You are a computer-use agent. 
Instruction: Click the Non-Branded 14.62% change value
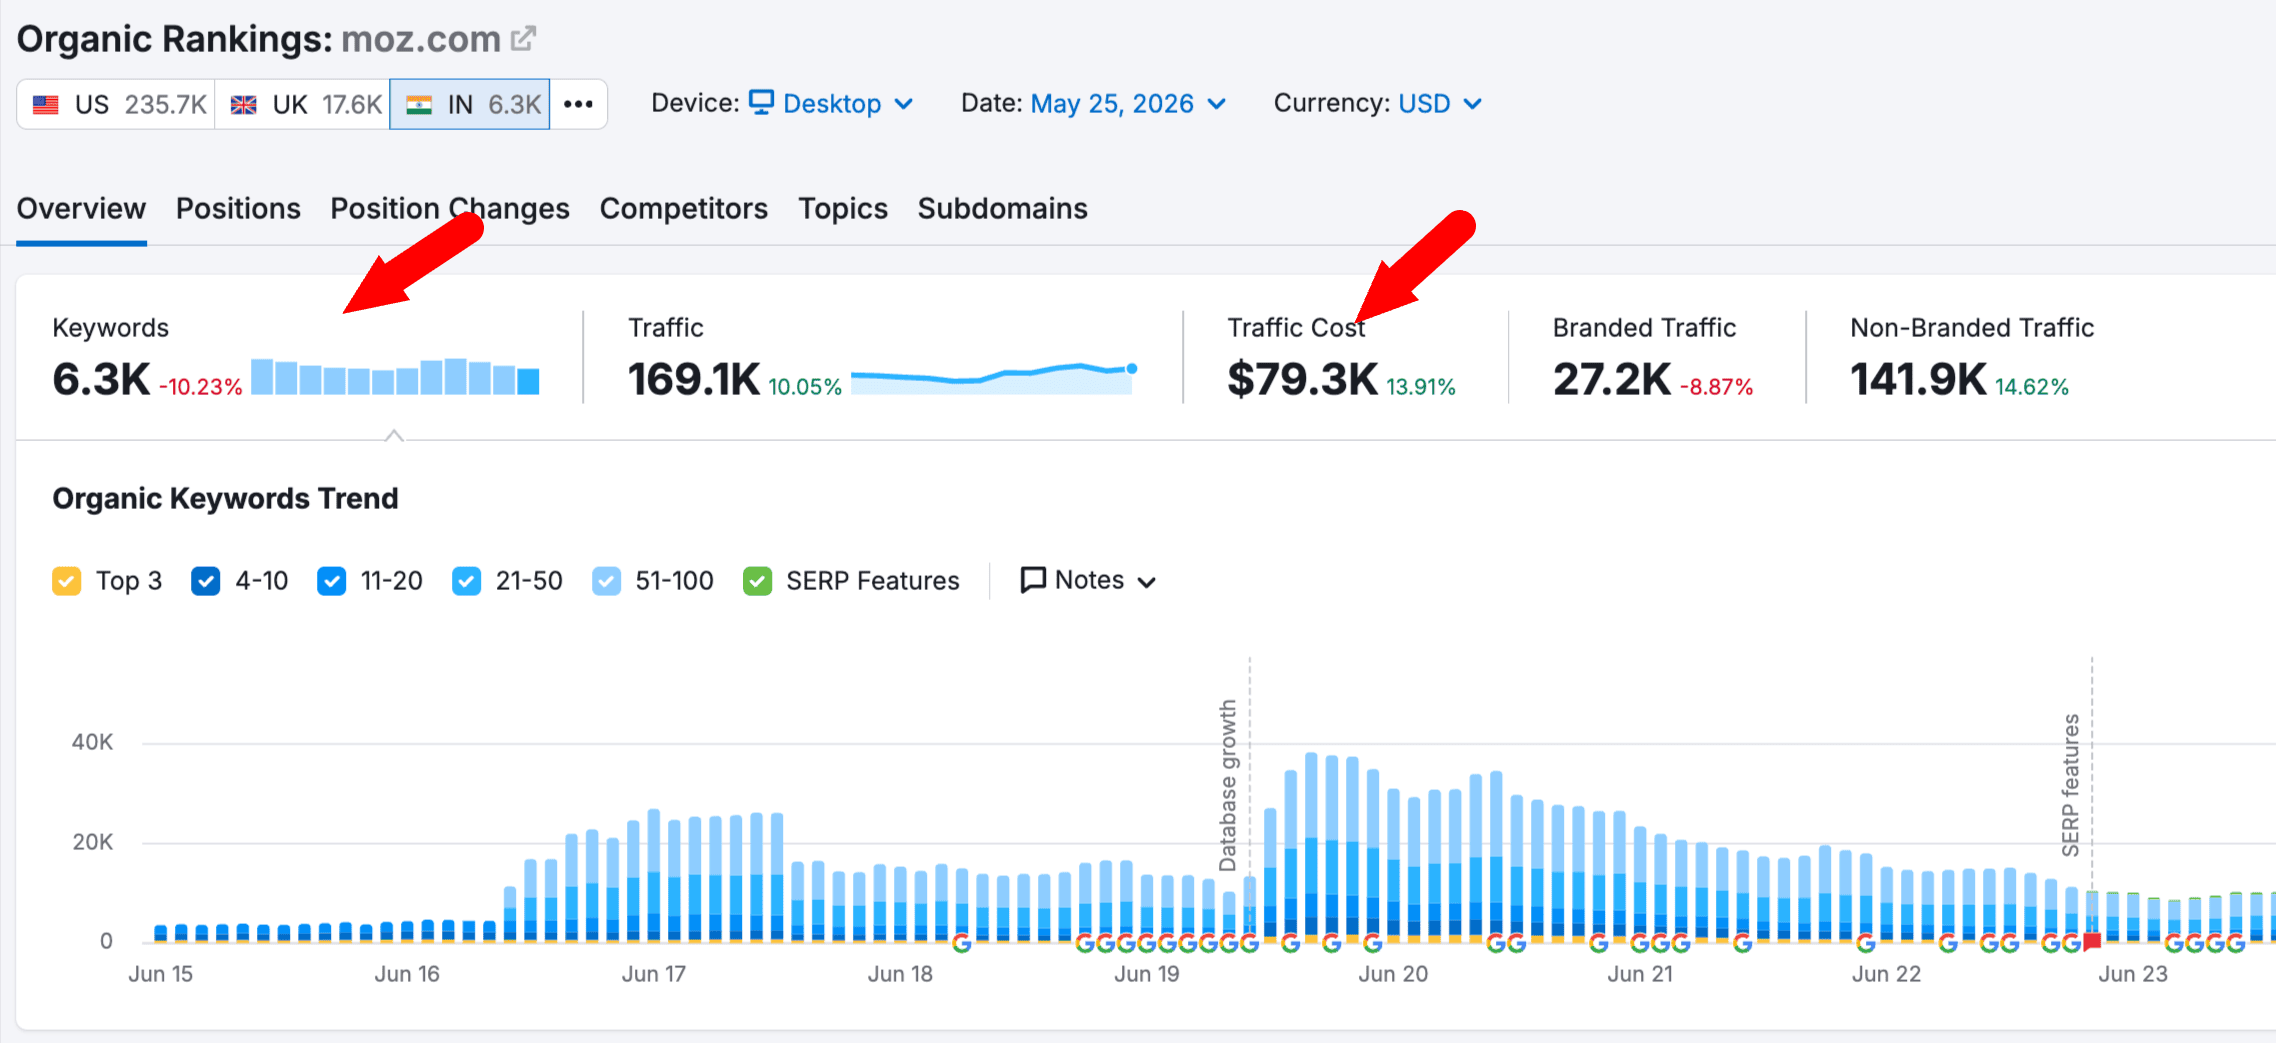point(2032,387)
